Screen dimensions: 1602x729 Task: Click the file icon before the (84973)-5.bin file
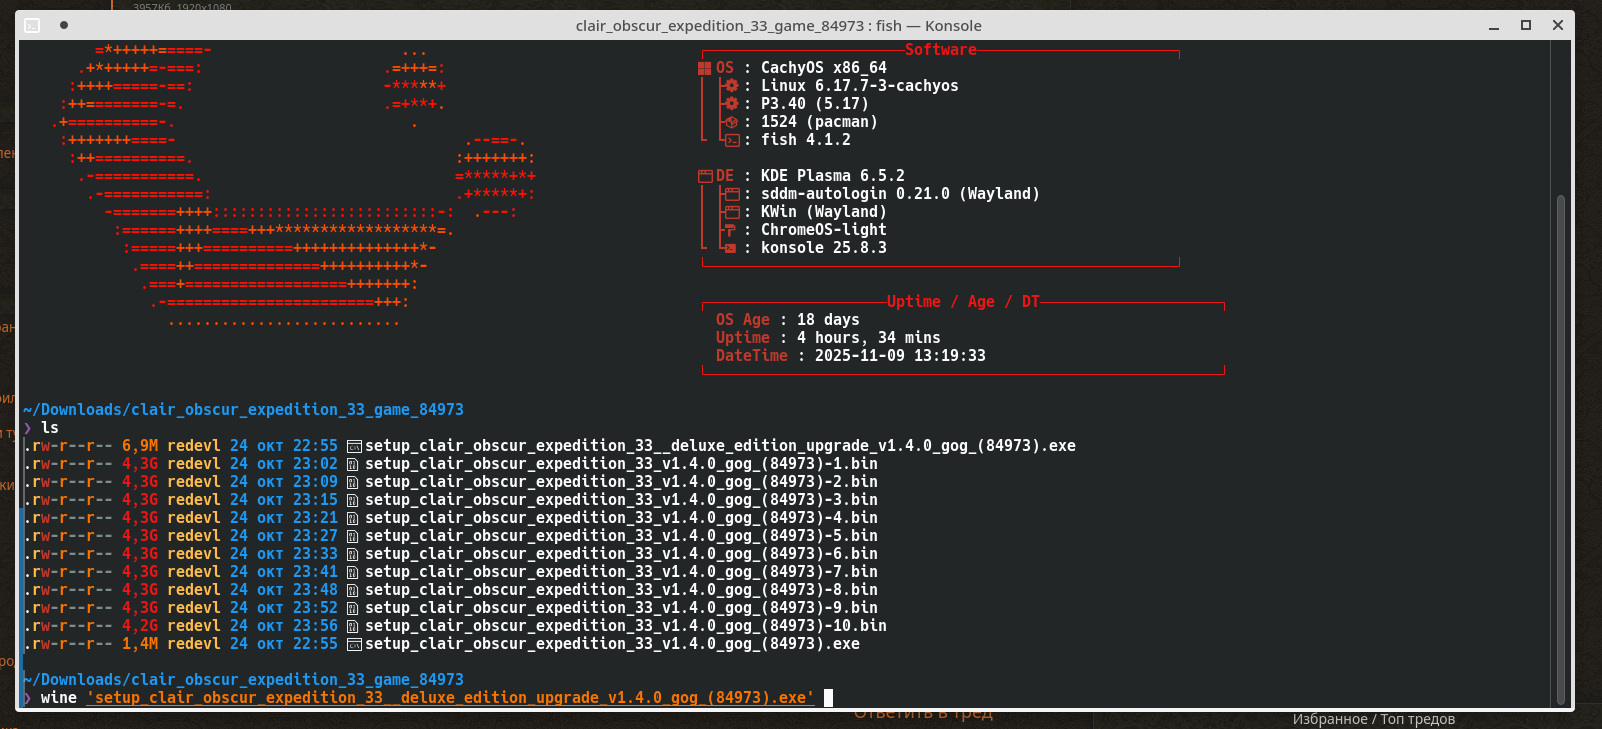click(x=353, y=536)
